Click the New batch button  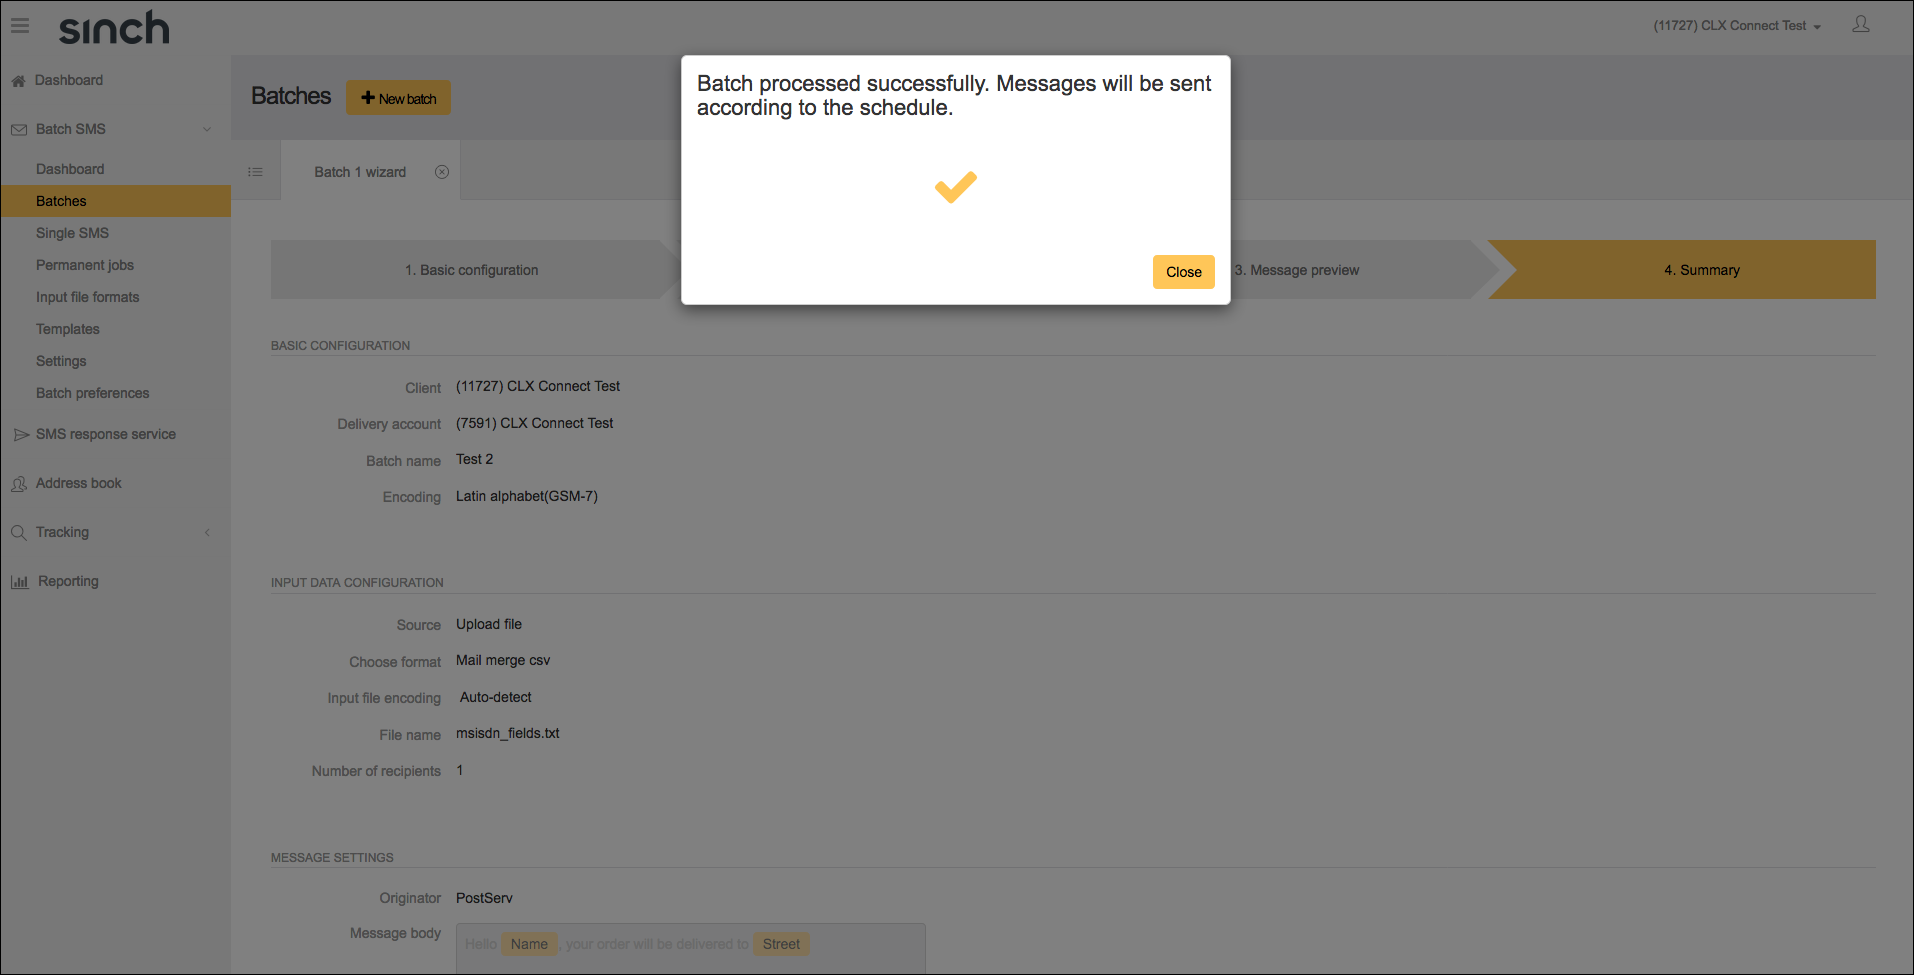coord(398,97)
